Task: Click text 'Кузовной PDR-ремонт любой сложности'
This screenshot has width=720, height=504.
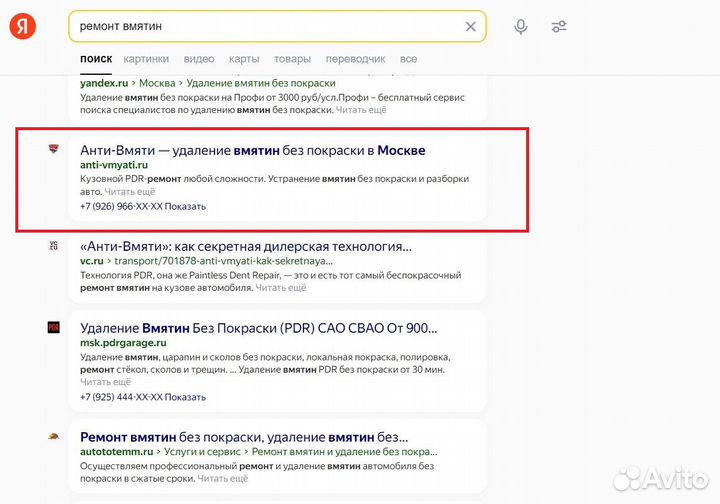Action: [172, 179]
